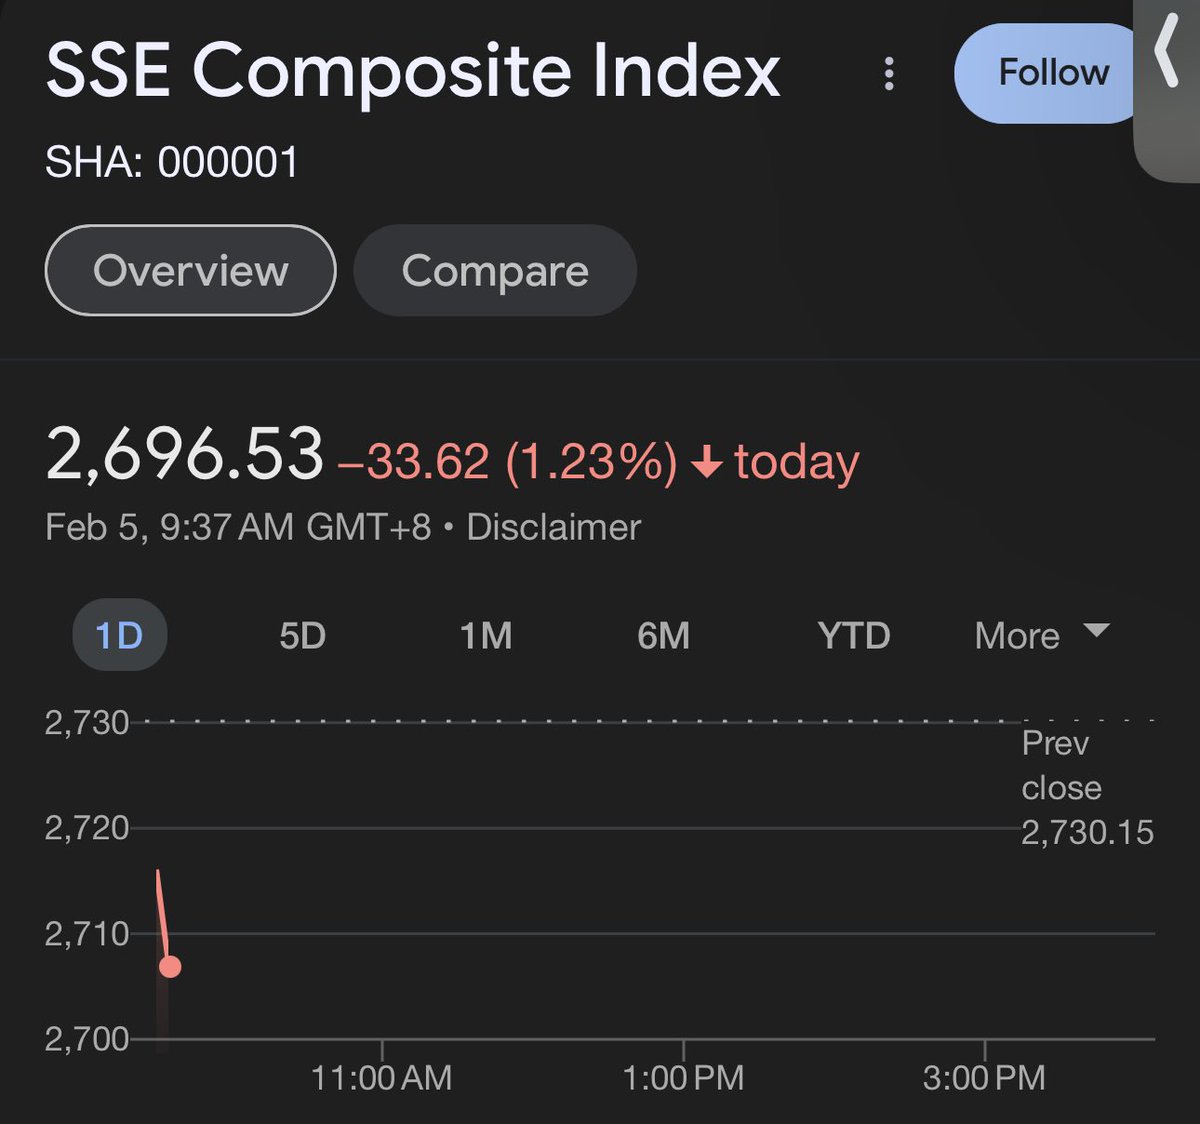The height and width of the screenshot is (1124, 1200).
Task: Click the Follow button
Action: [x=1050, y=74]
